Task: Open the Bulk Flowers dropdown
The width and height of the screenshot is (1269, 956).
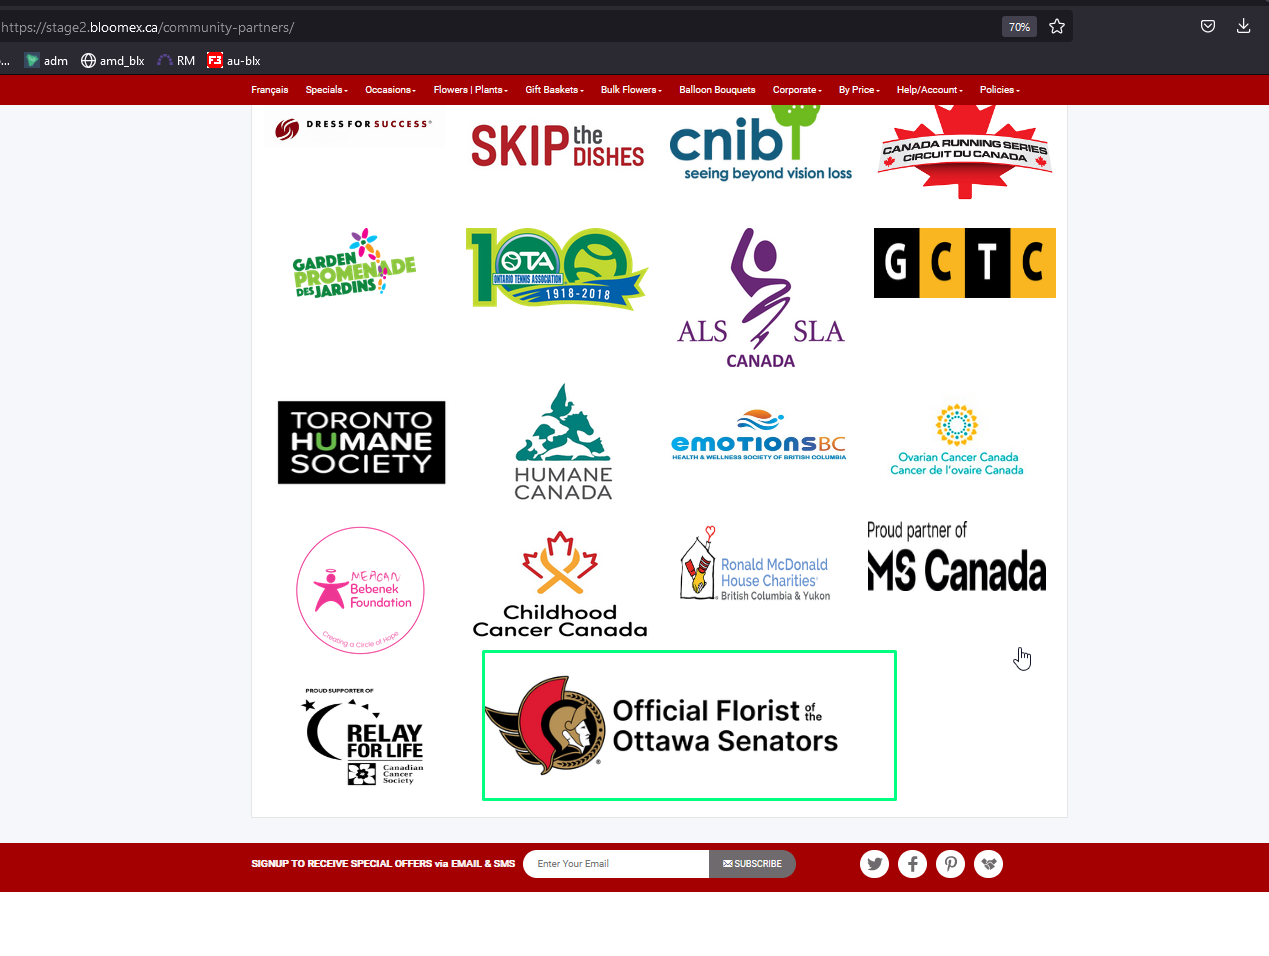Action: click(x=631, y=90)
